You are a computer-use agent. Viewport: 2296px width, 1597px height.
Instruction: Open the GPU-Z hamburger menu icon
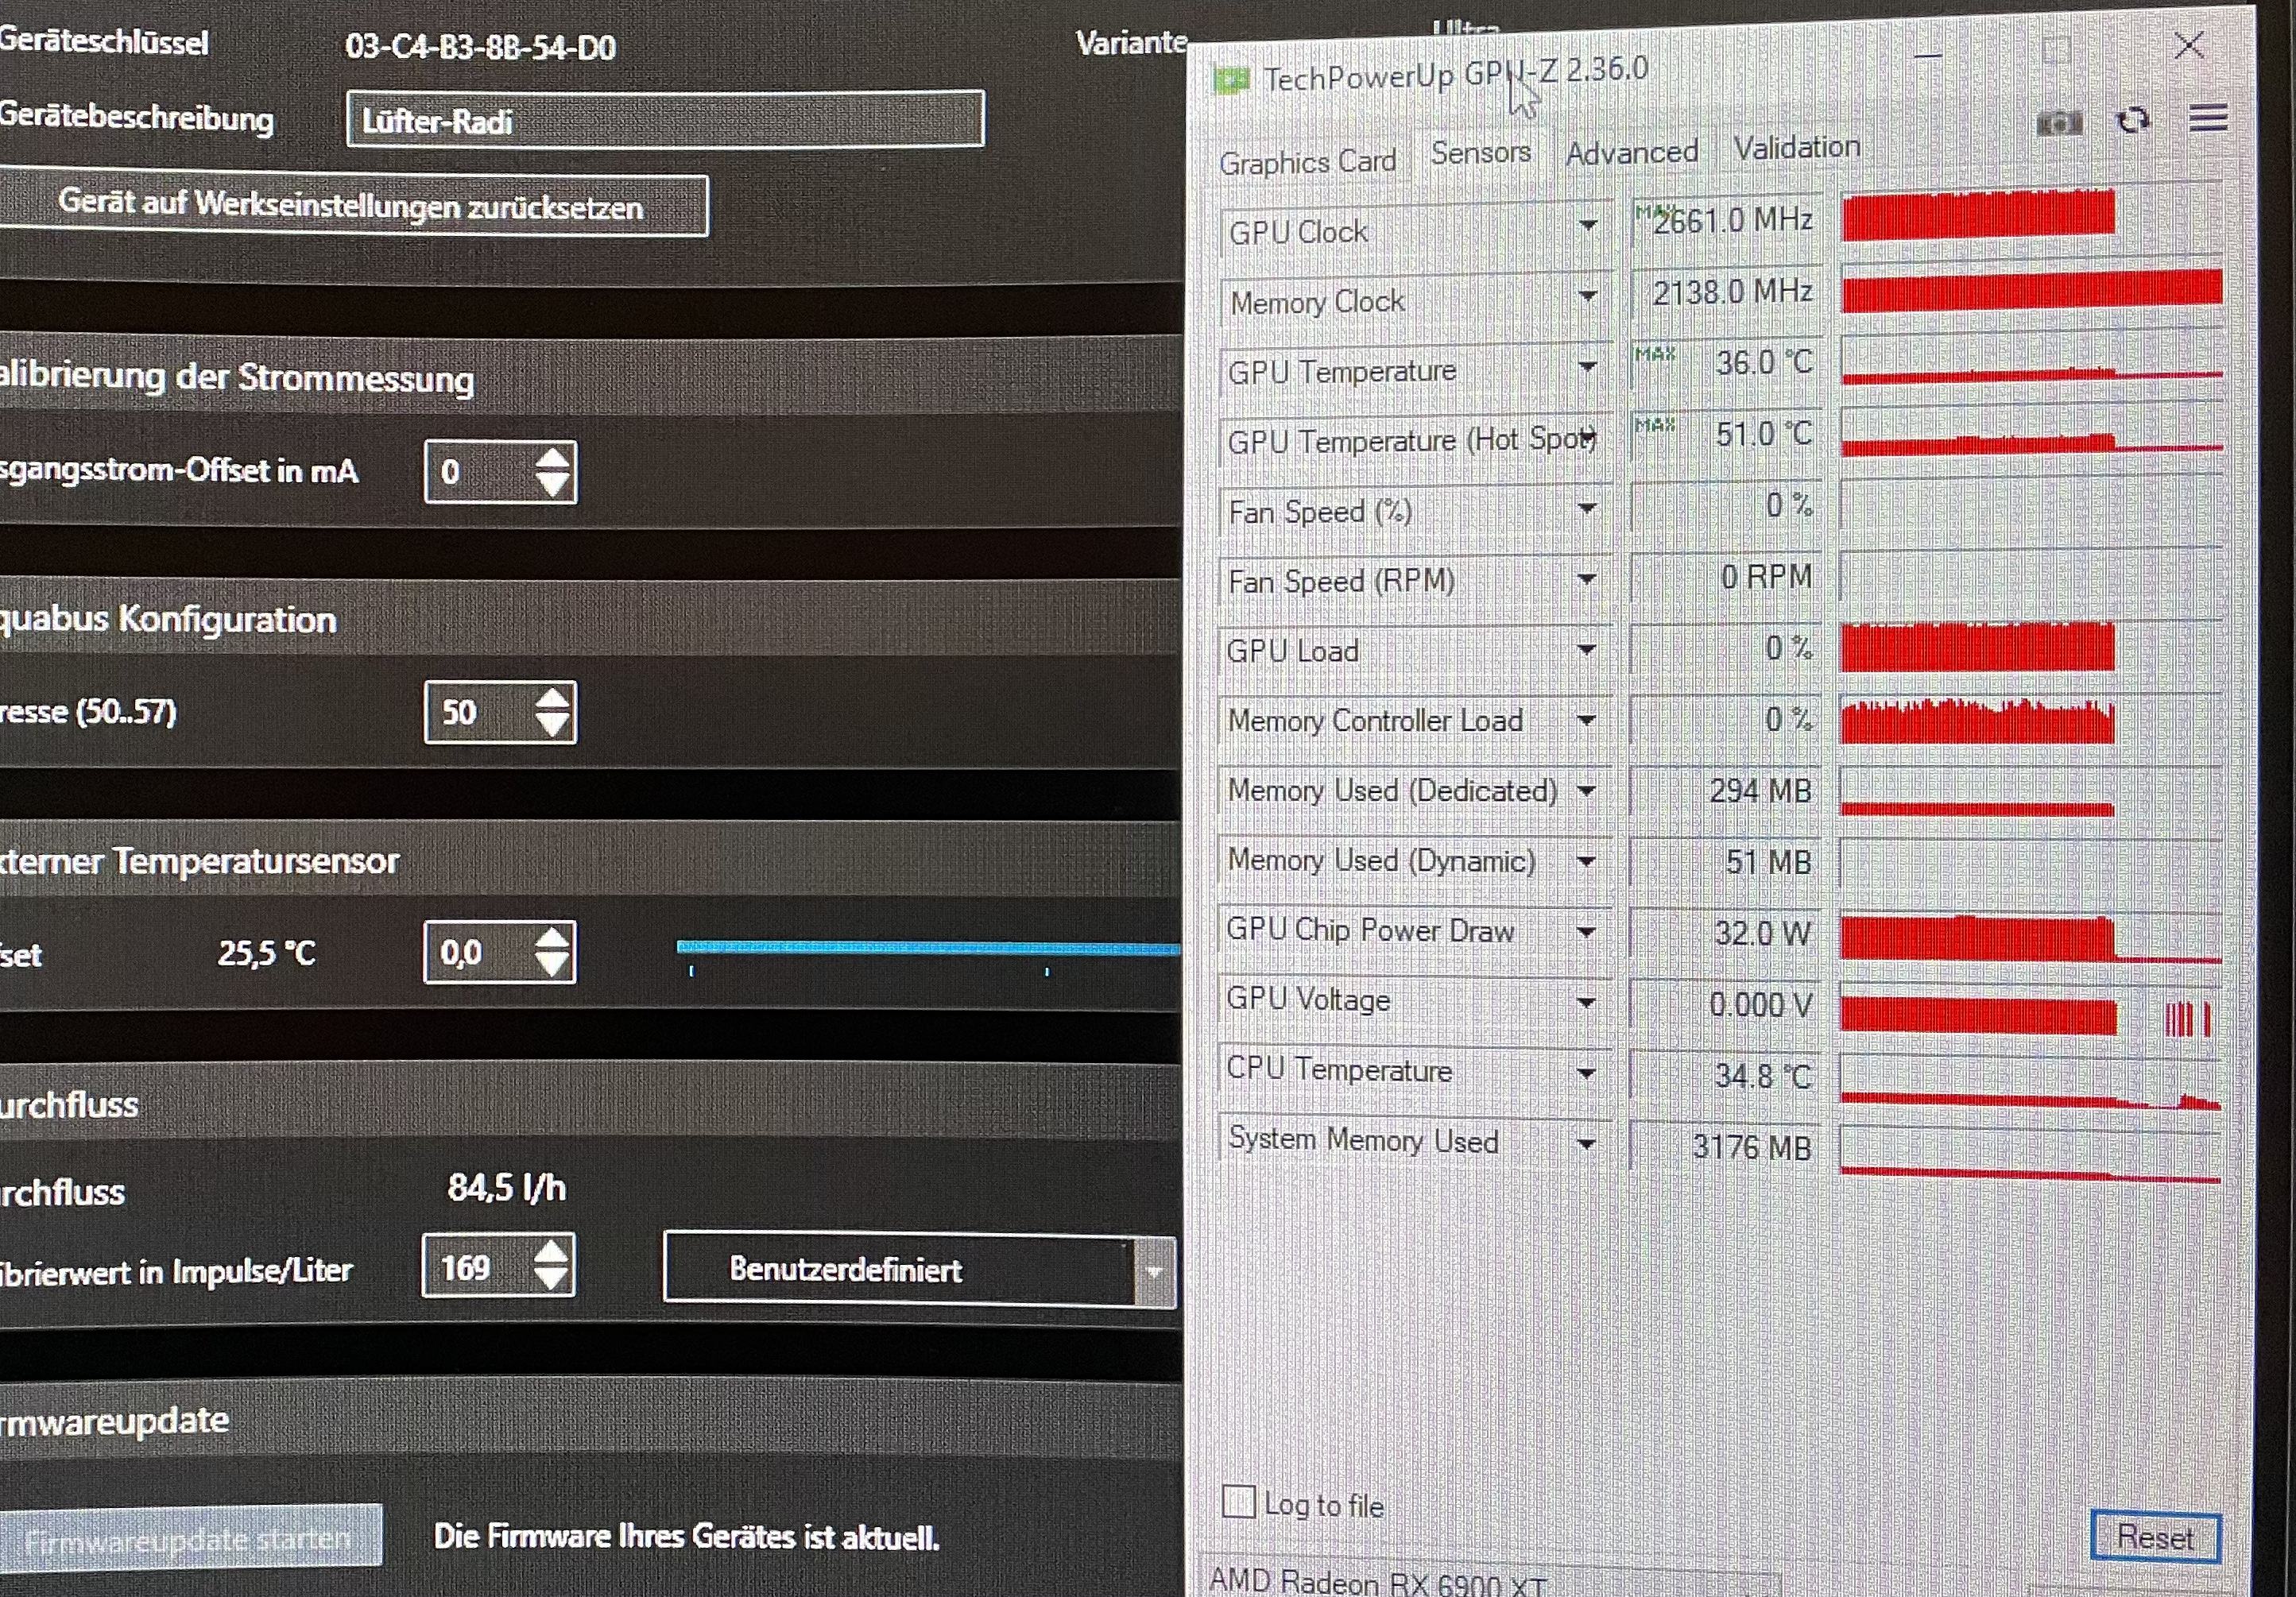click(x=2208, y=119)
